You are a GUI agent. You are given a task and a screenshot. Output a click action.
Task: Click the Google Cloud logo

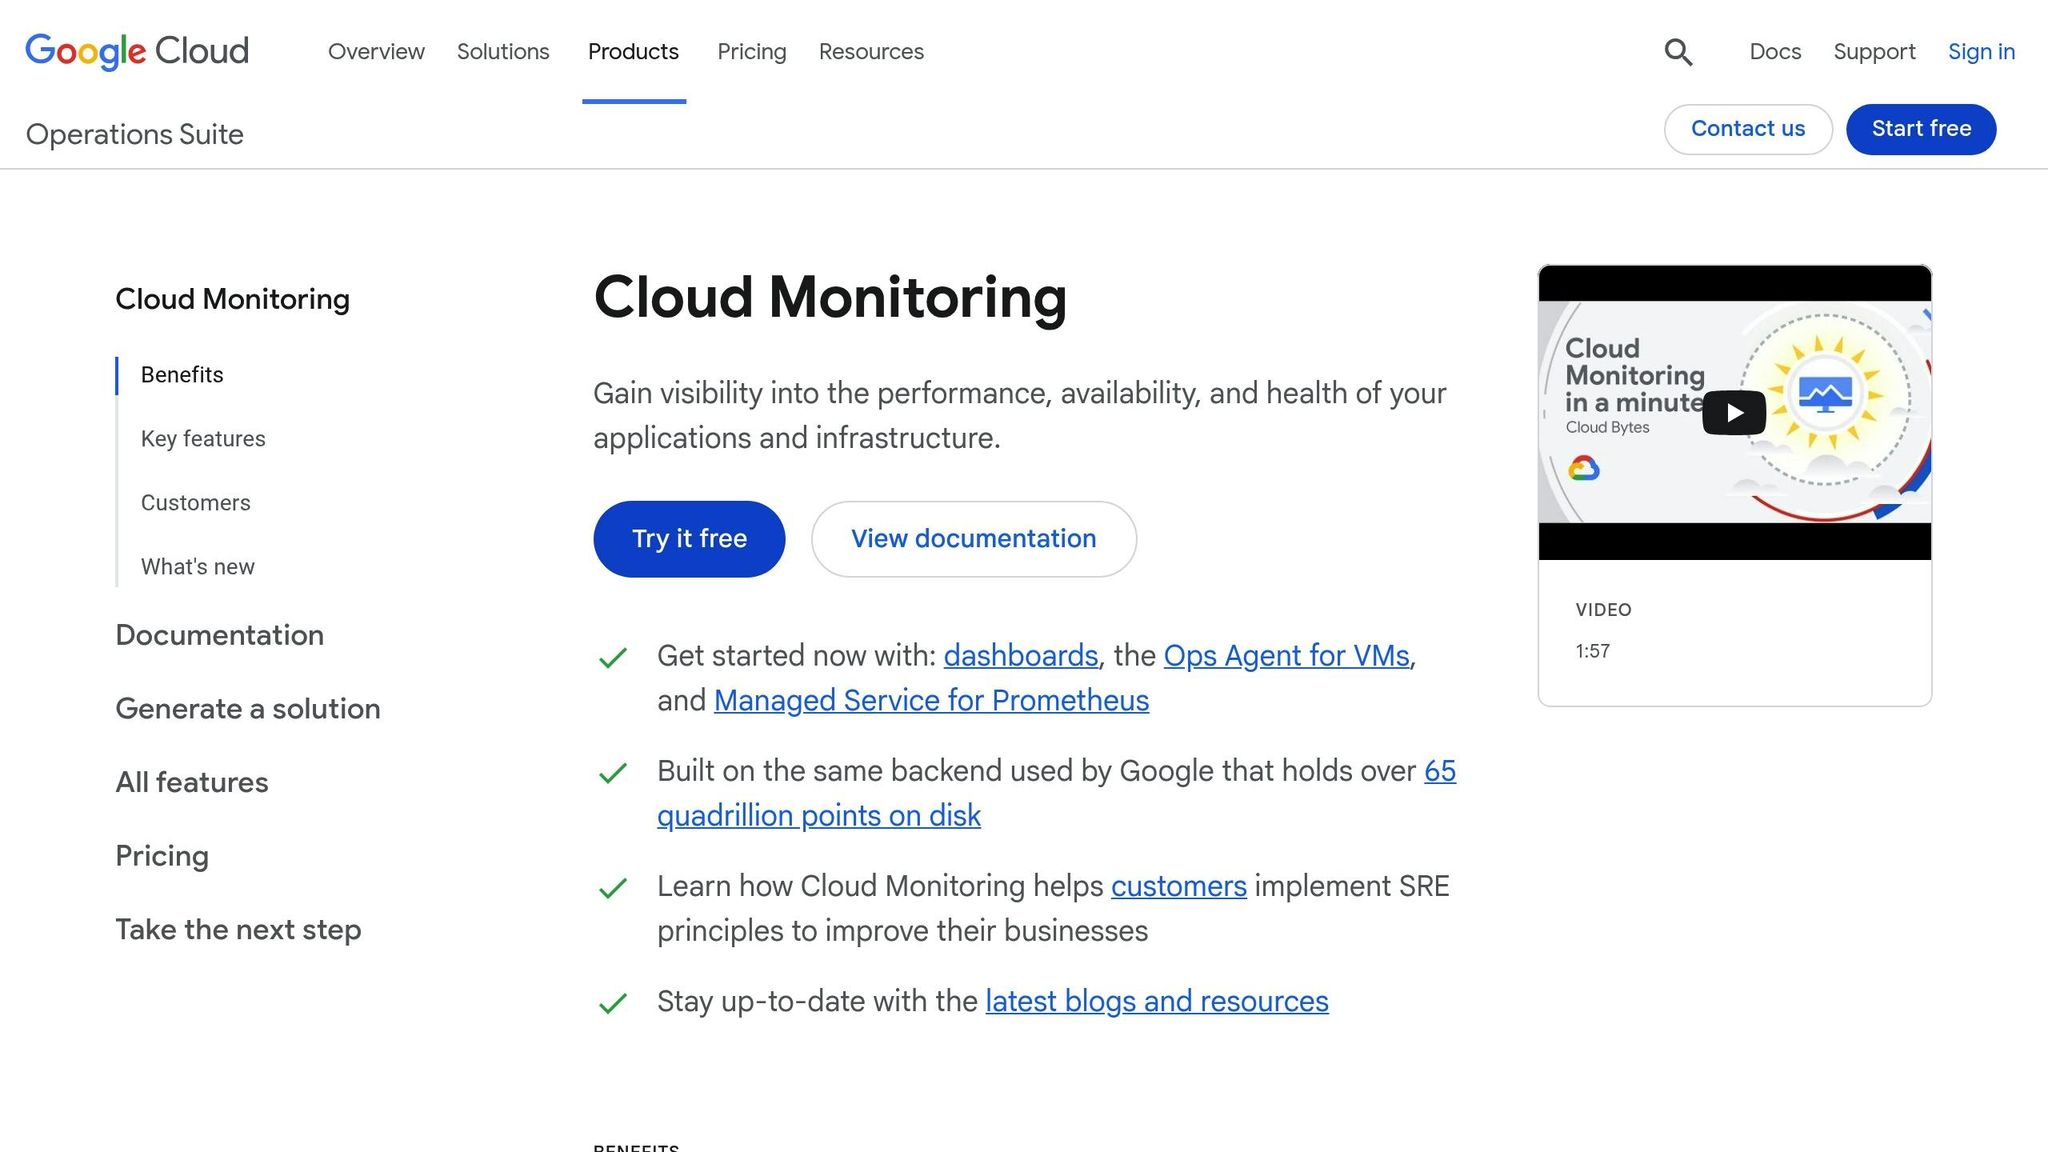(x=137, y=51)
